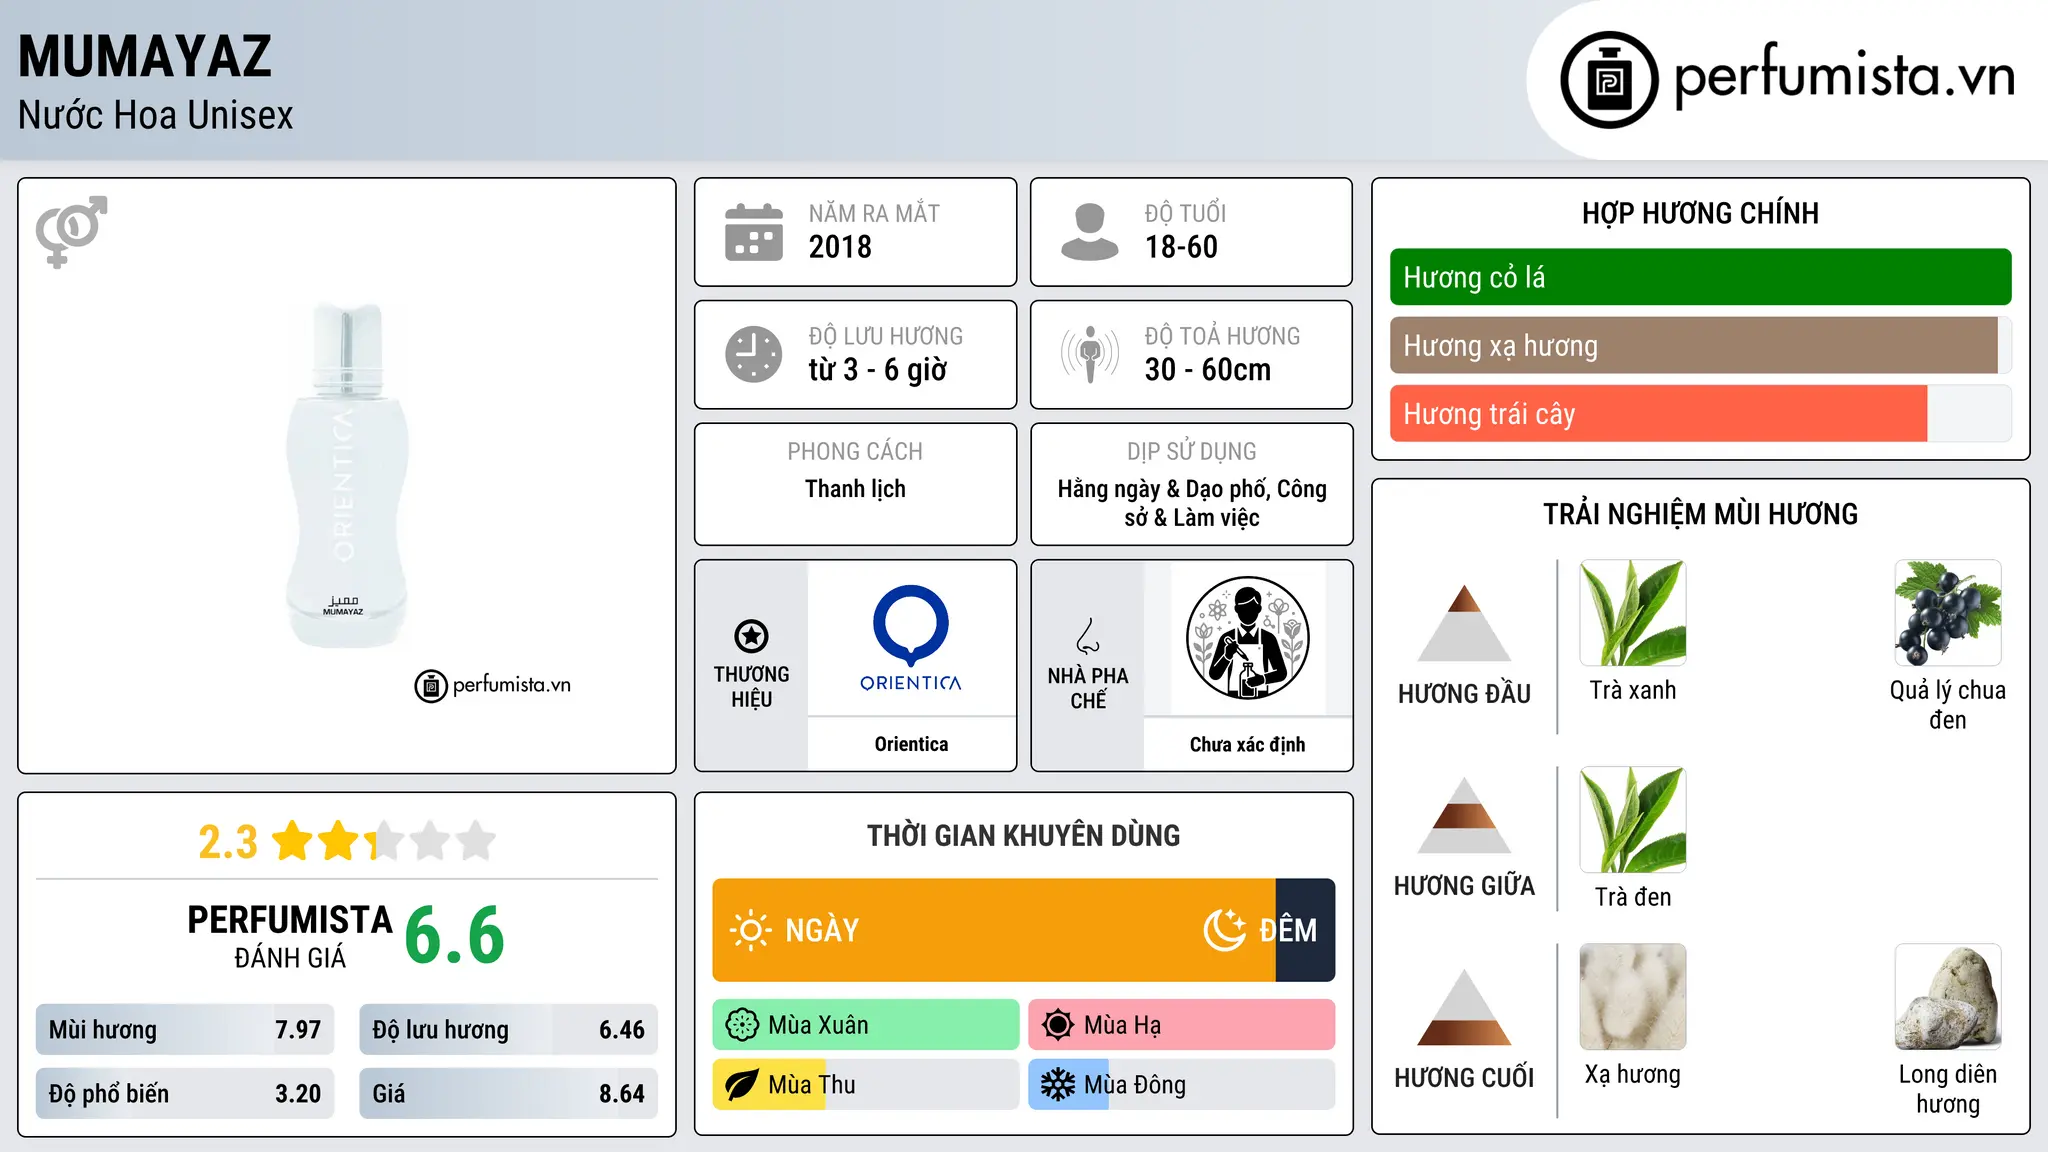The image size is (2048, 1152).
Task: Click the Orientica brand name label
Action: pos(911,744)
